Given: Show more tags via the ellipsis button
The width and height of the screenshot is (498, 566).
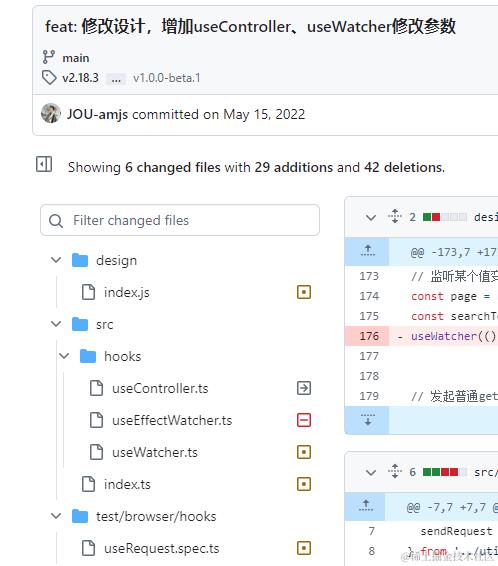Looking at the screenshot, I should 116,78.
